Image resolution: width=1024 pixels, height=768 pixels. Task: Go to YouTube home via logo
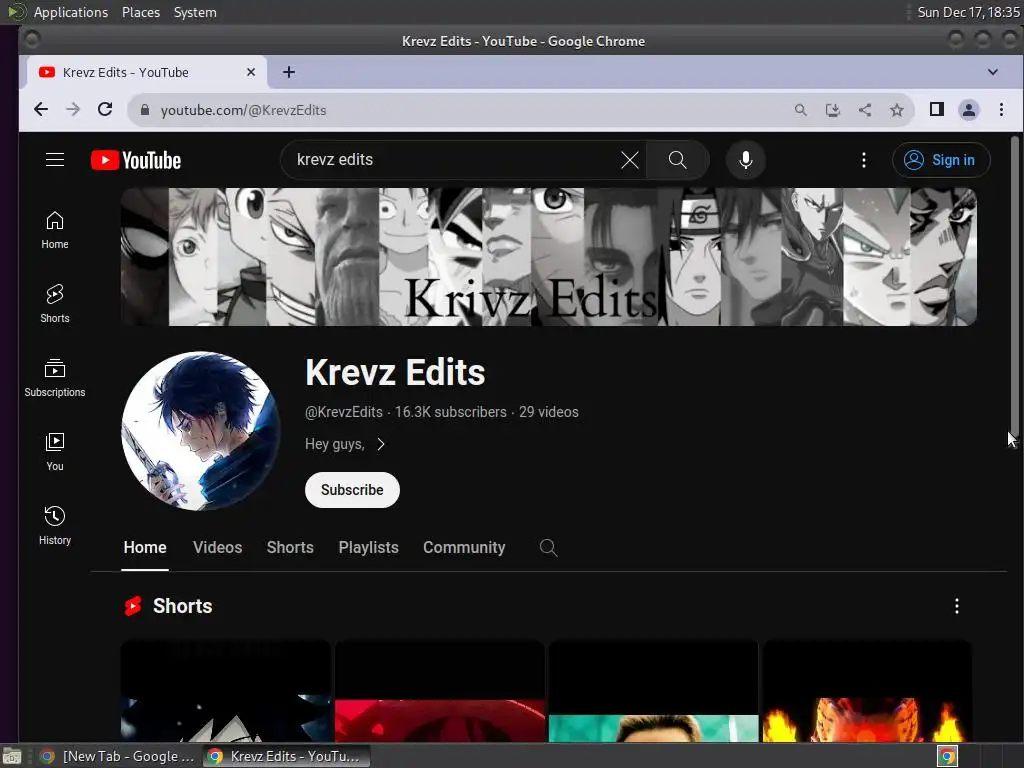tap(136, 160)
